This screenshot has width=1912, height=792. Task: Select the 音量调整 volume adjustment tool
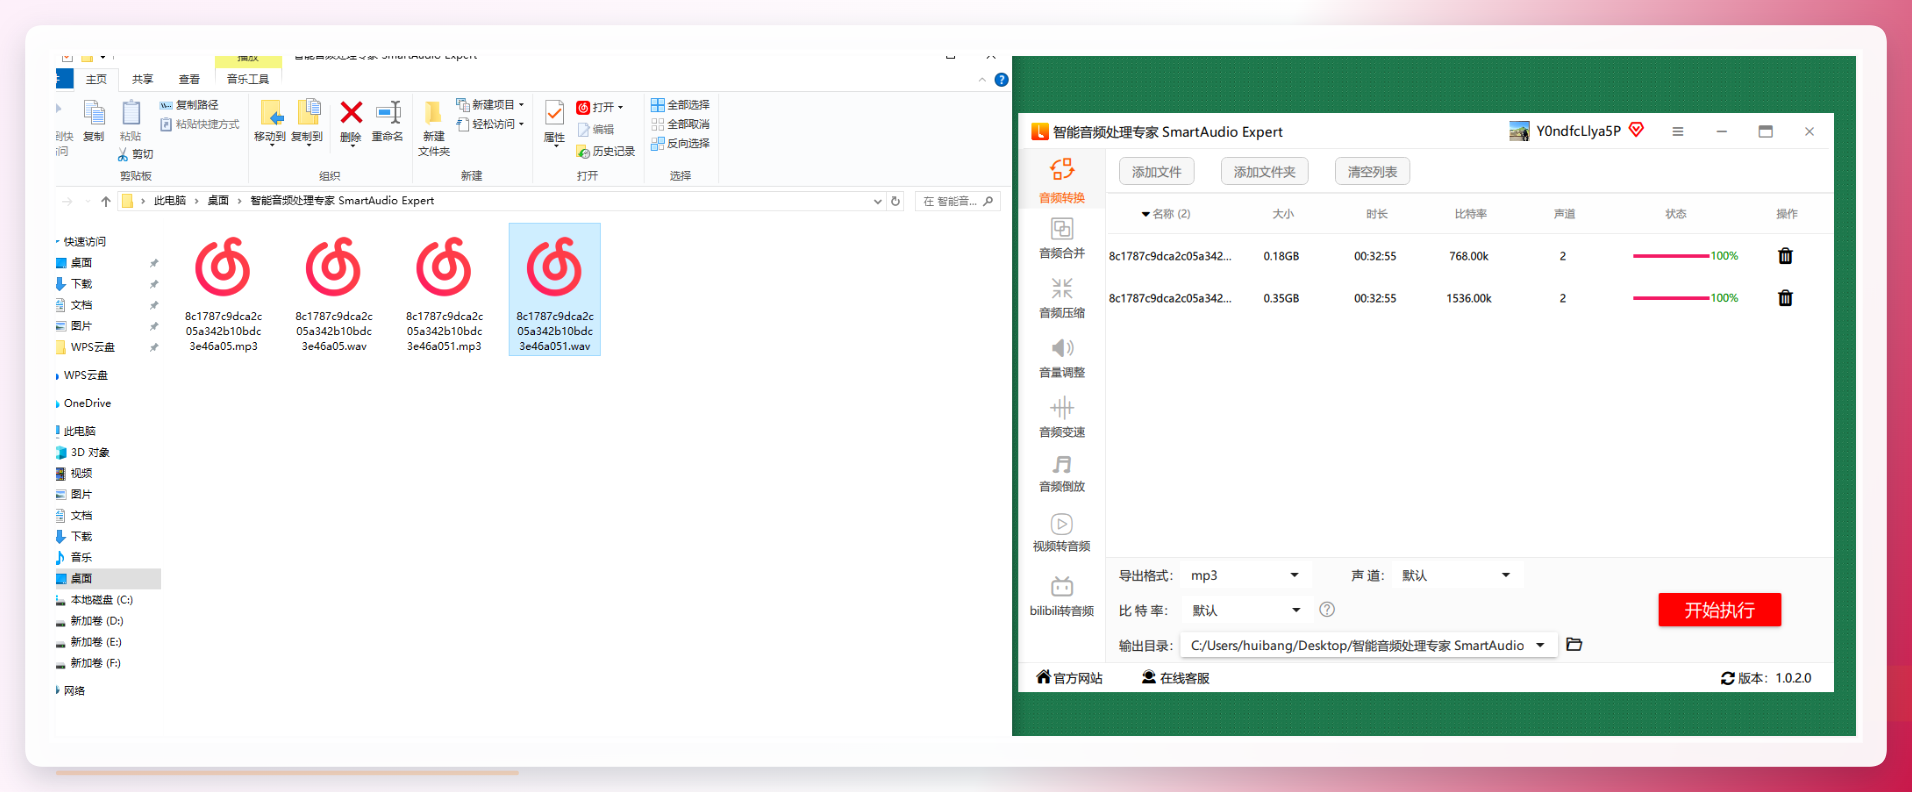pyautogui.click(x=1061, y=358)
